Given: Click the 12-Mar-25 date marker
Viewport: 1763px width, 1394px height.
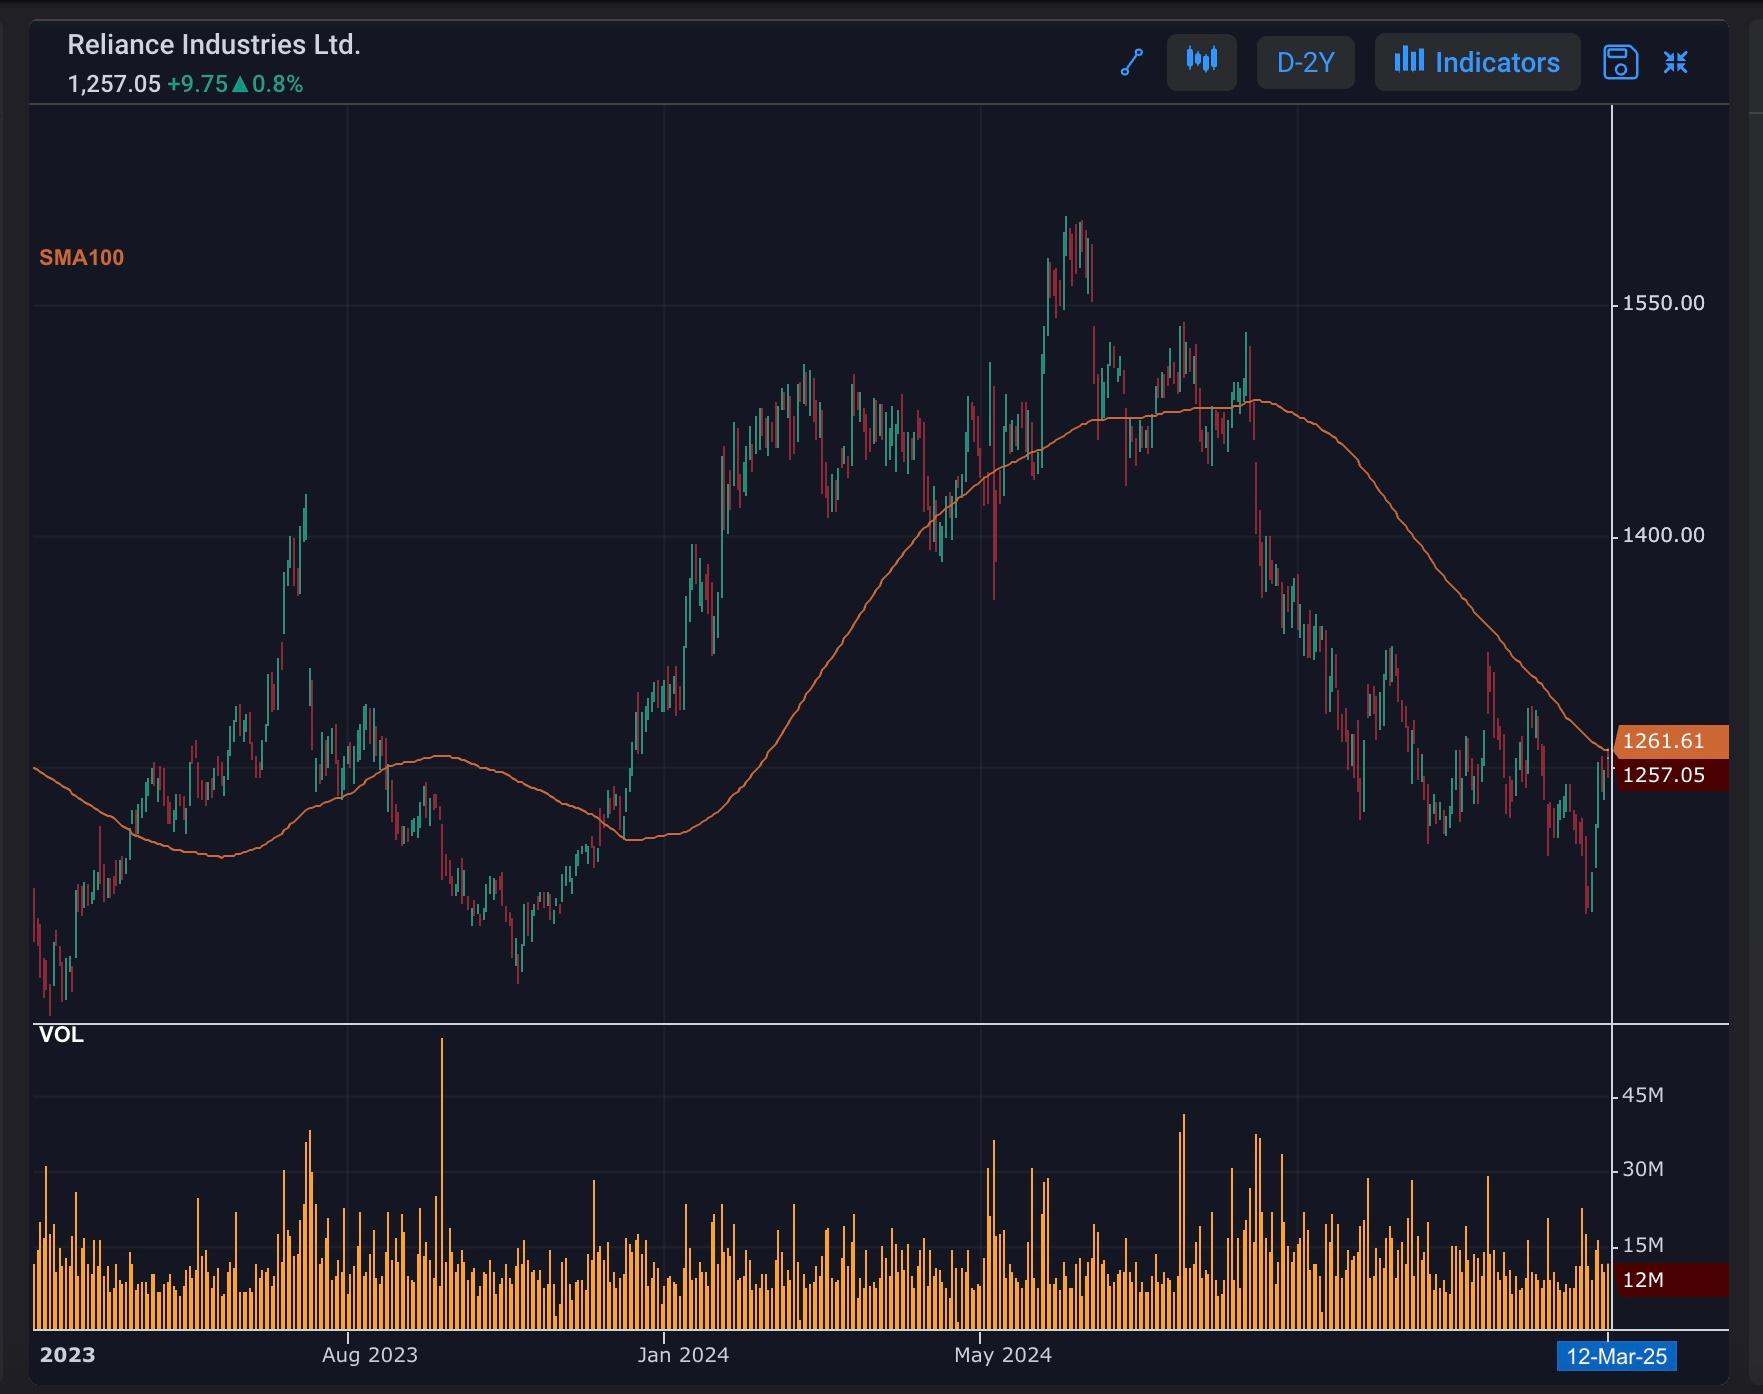Looking at the screenshot, I should click(x=1617, y=1356).
